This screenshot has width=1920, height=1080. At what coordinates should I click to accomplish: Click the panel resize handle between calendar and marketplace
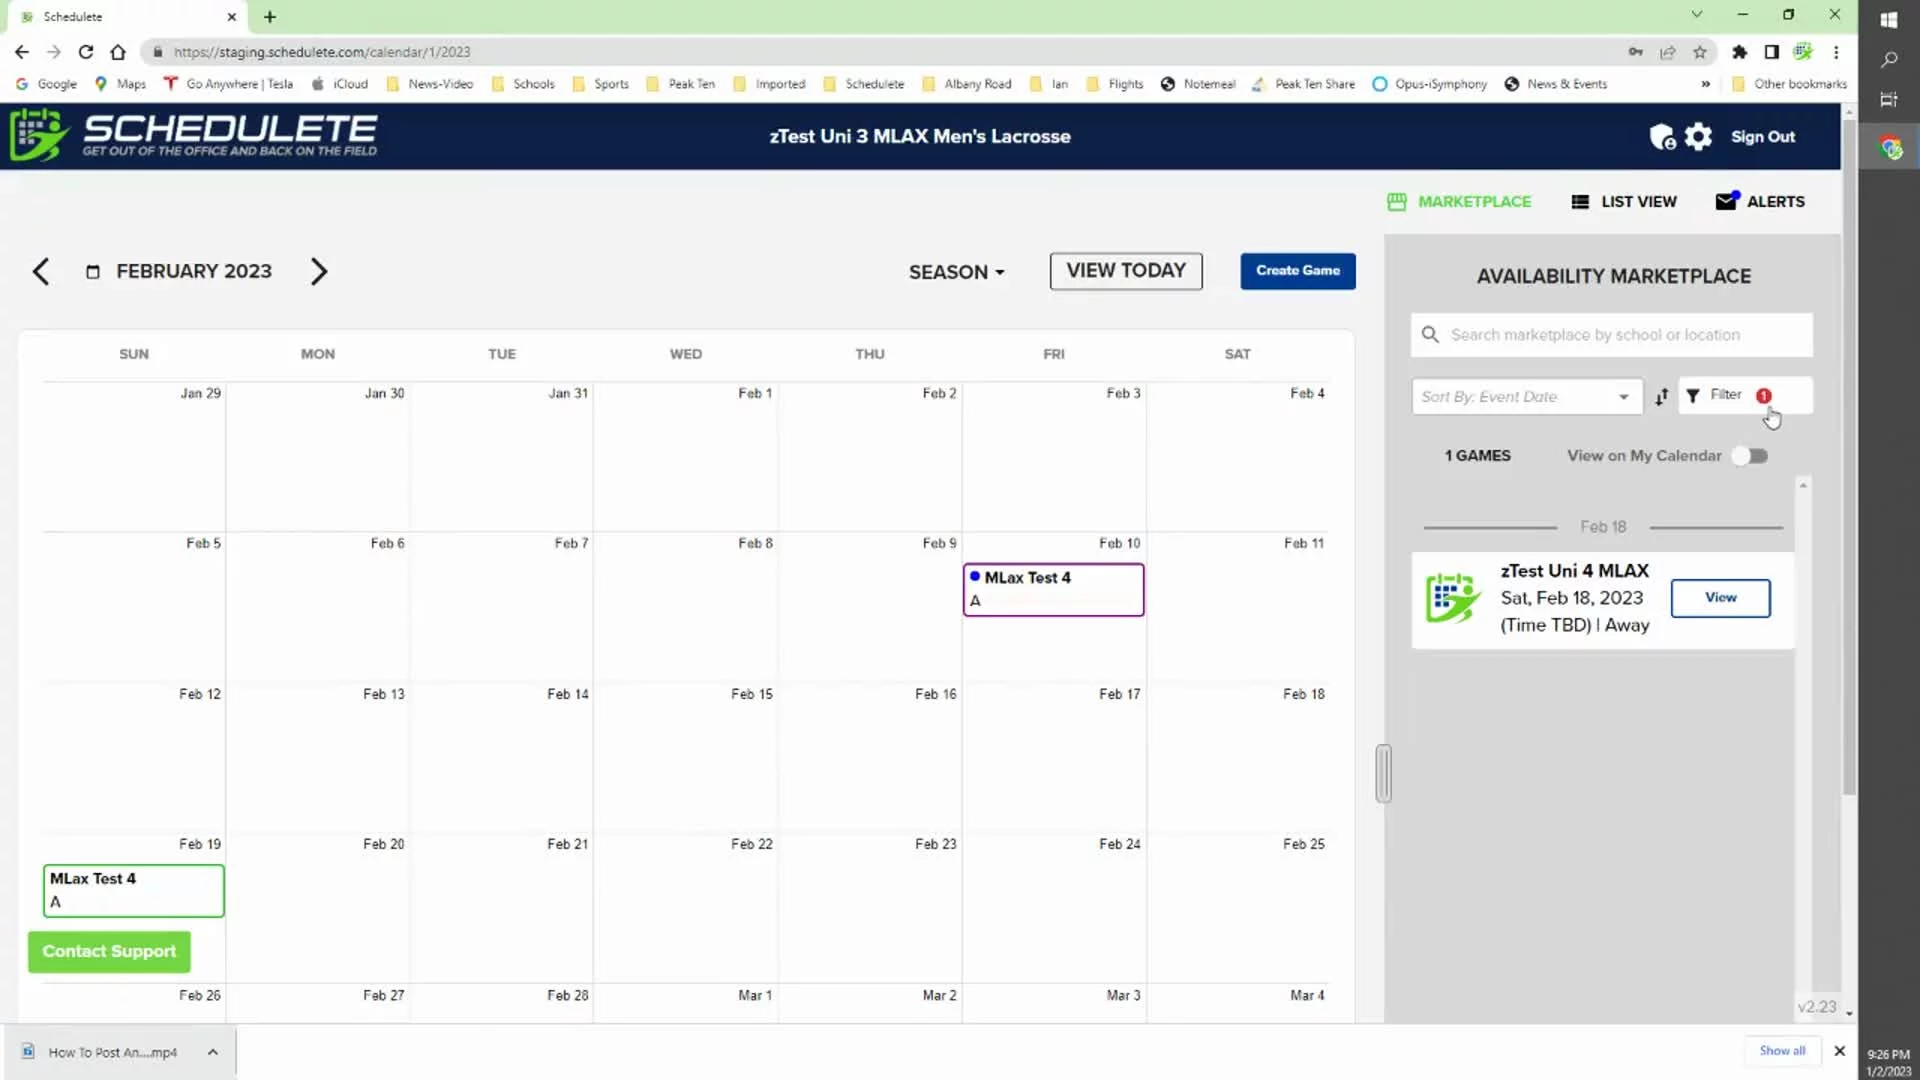click(1383, 773)
